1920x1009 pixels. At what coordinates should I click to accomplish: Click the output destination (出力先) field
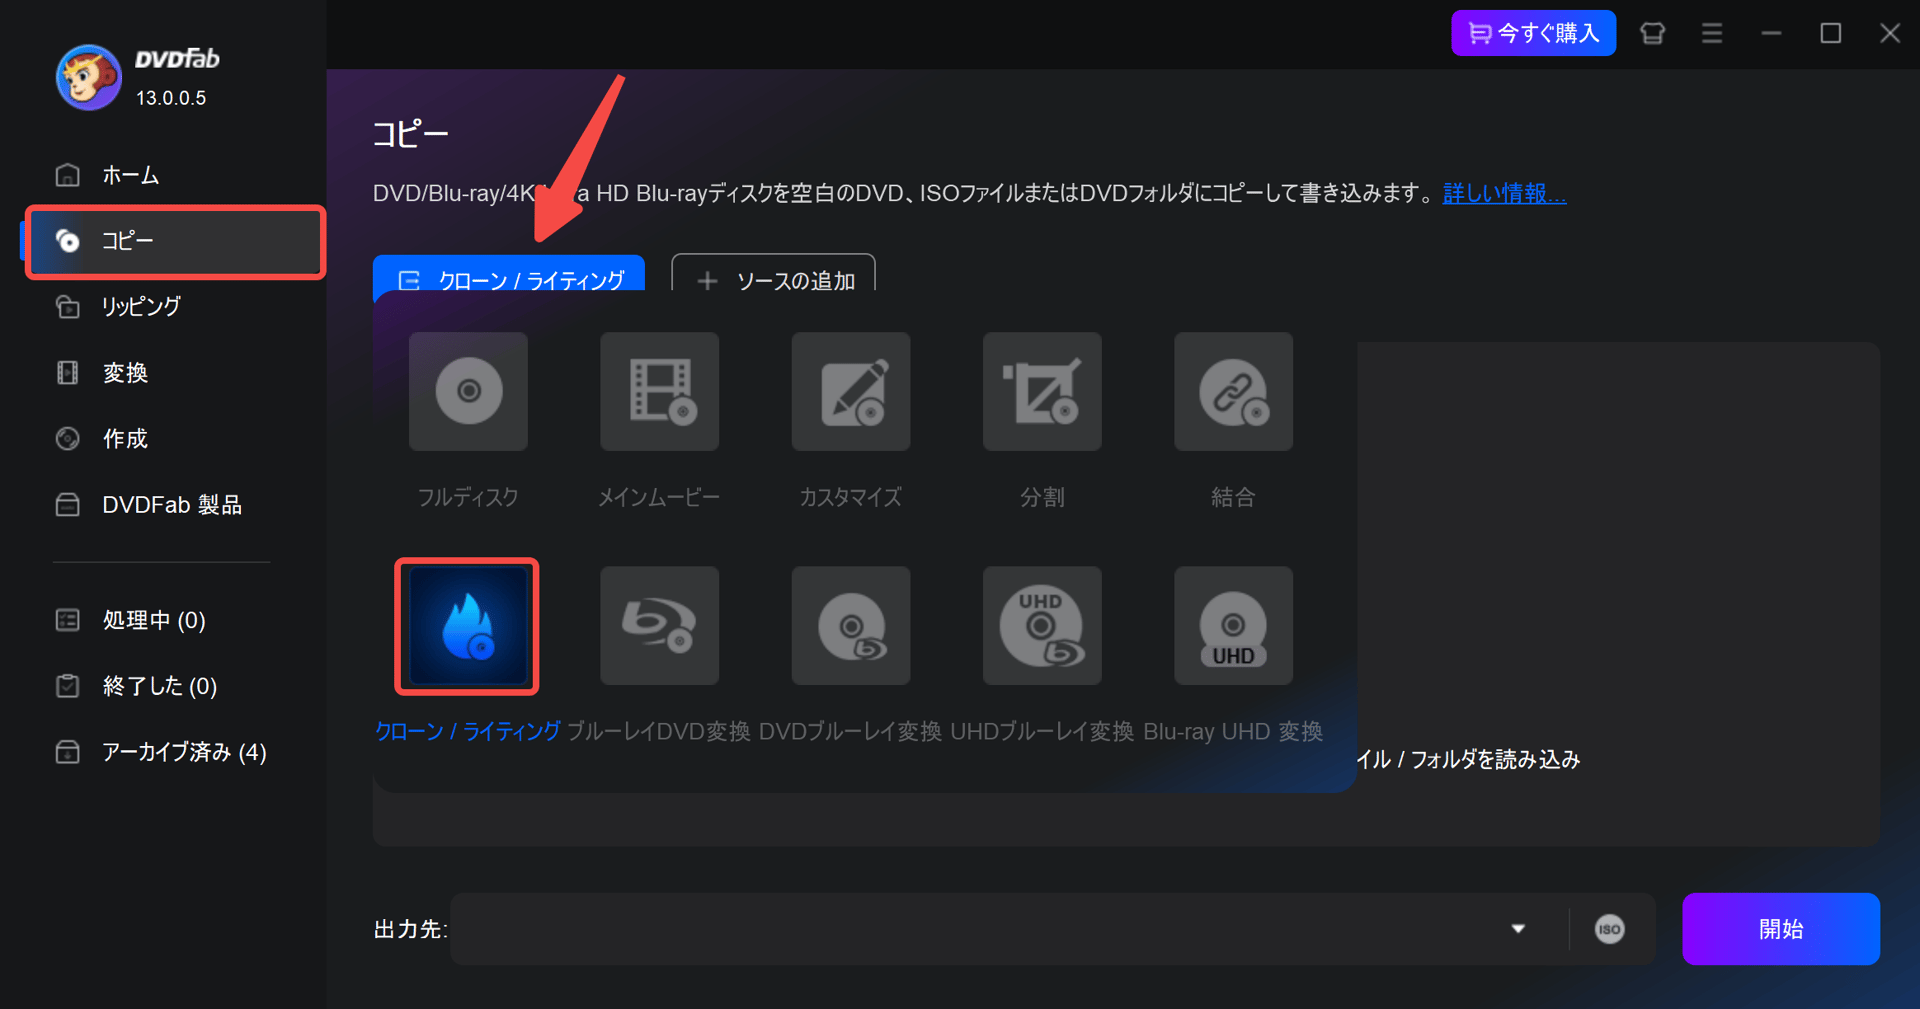pos(1010,929)
